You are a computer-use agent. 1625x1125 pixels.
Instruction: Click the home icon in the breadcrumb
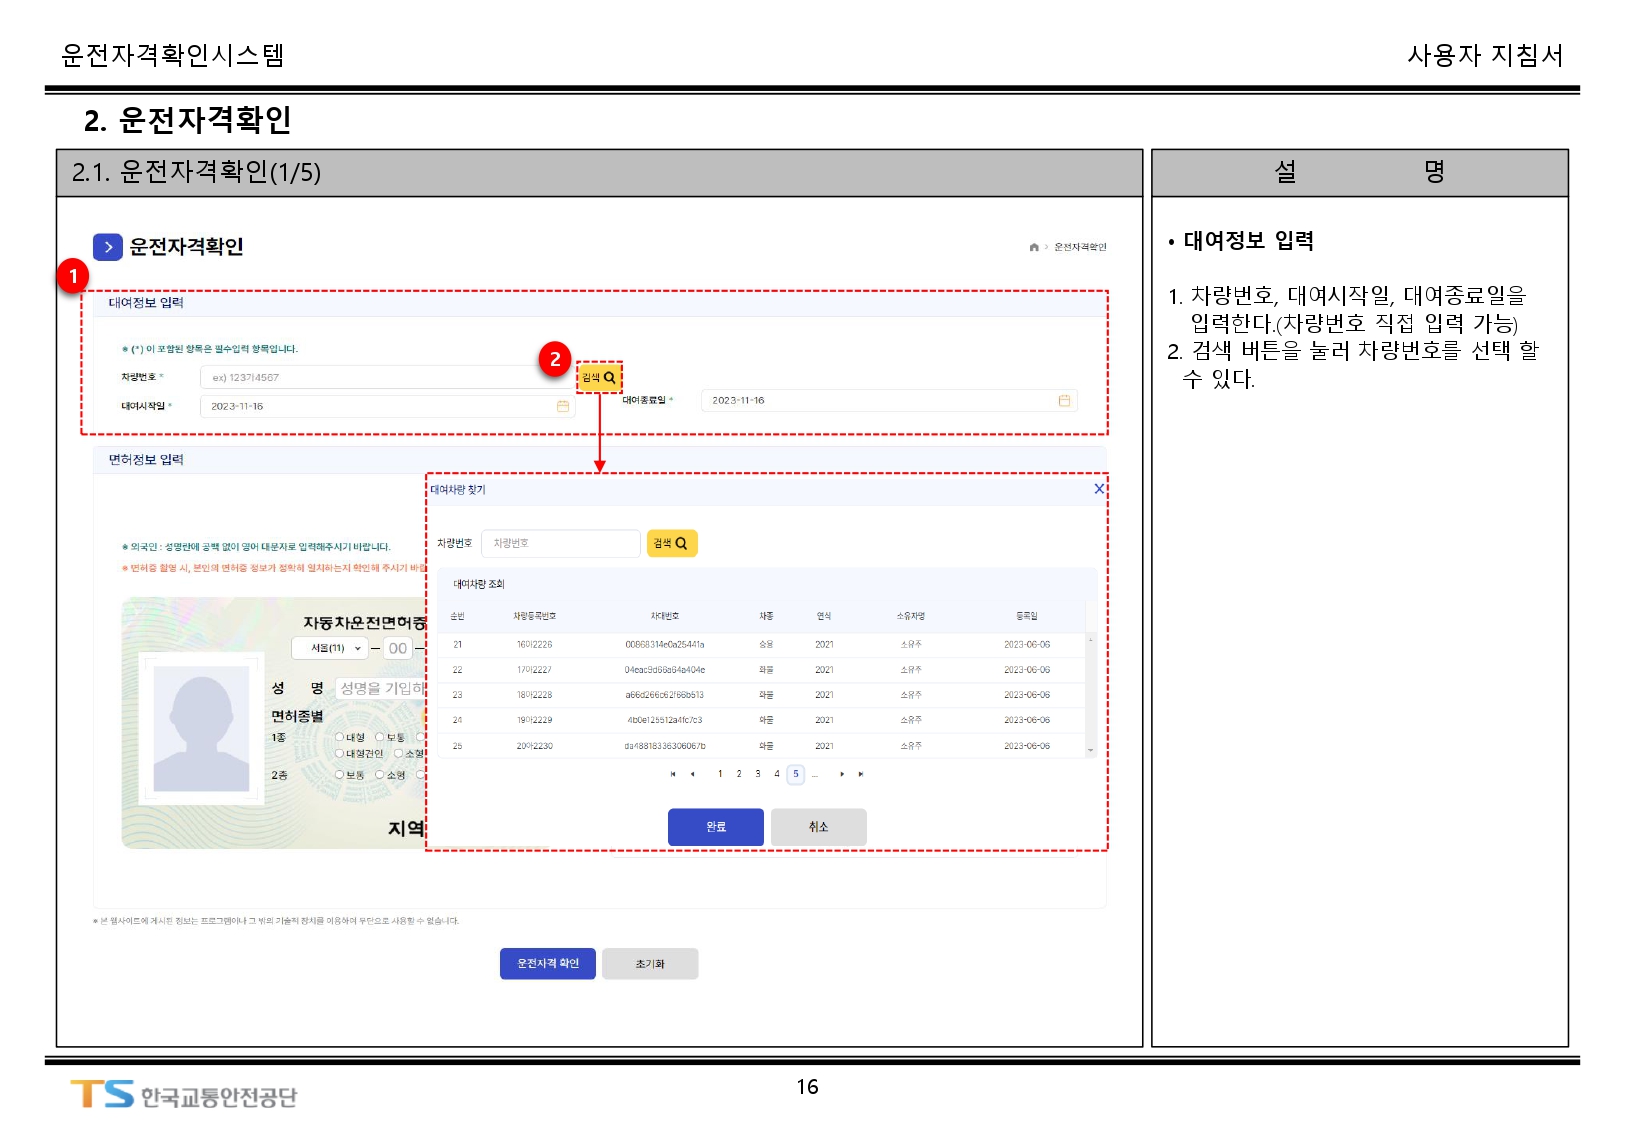click(1033, 247)
